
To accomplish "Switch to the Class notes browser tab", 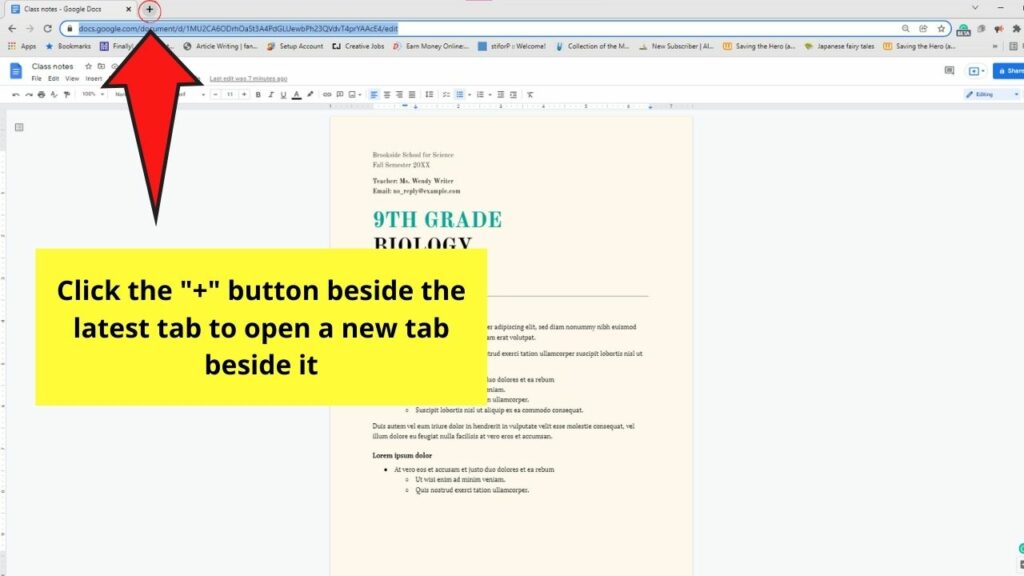I will [x=60, y=9].
